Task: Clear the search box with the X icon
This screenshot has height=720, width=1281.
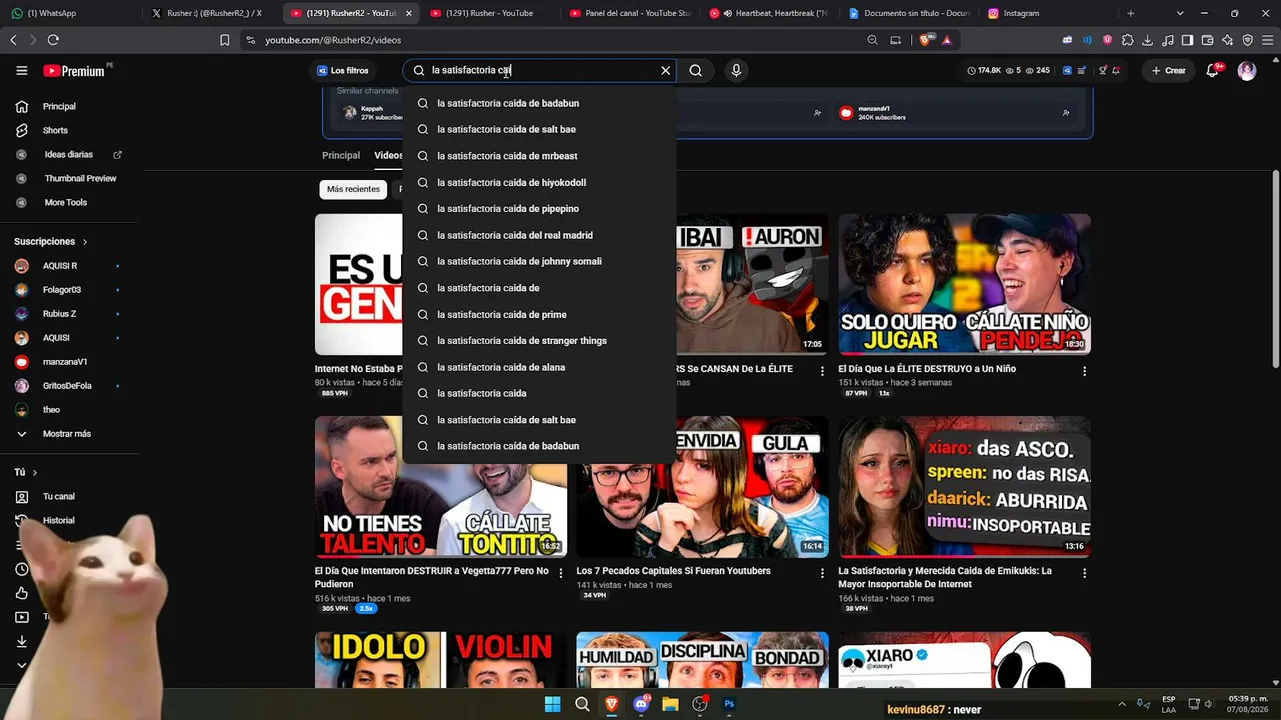Action: click(x=665, y=71)
